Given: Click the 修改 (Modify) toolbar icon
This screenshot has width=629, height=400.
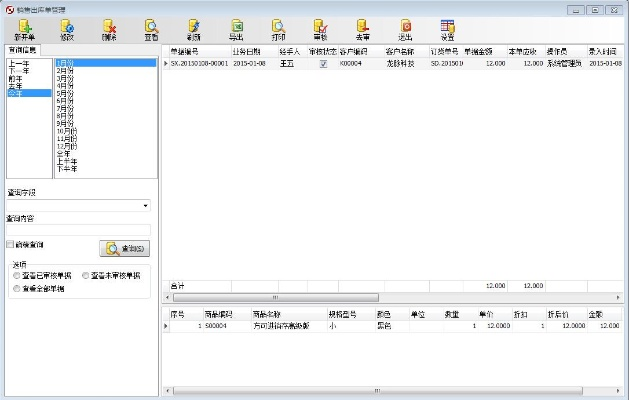Looking at the screenshot, I should [x=67, y=29].
